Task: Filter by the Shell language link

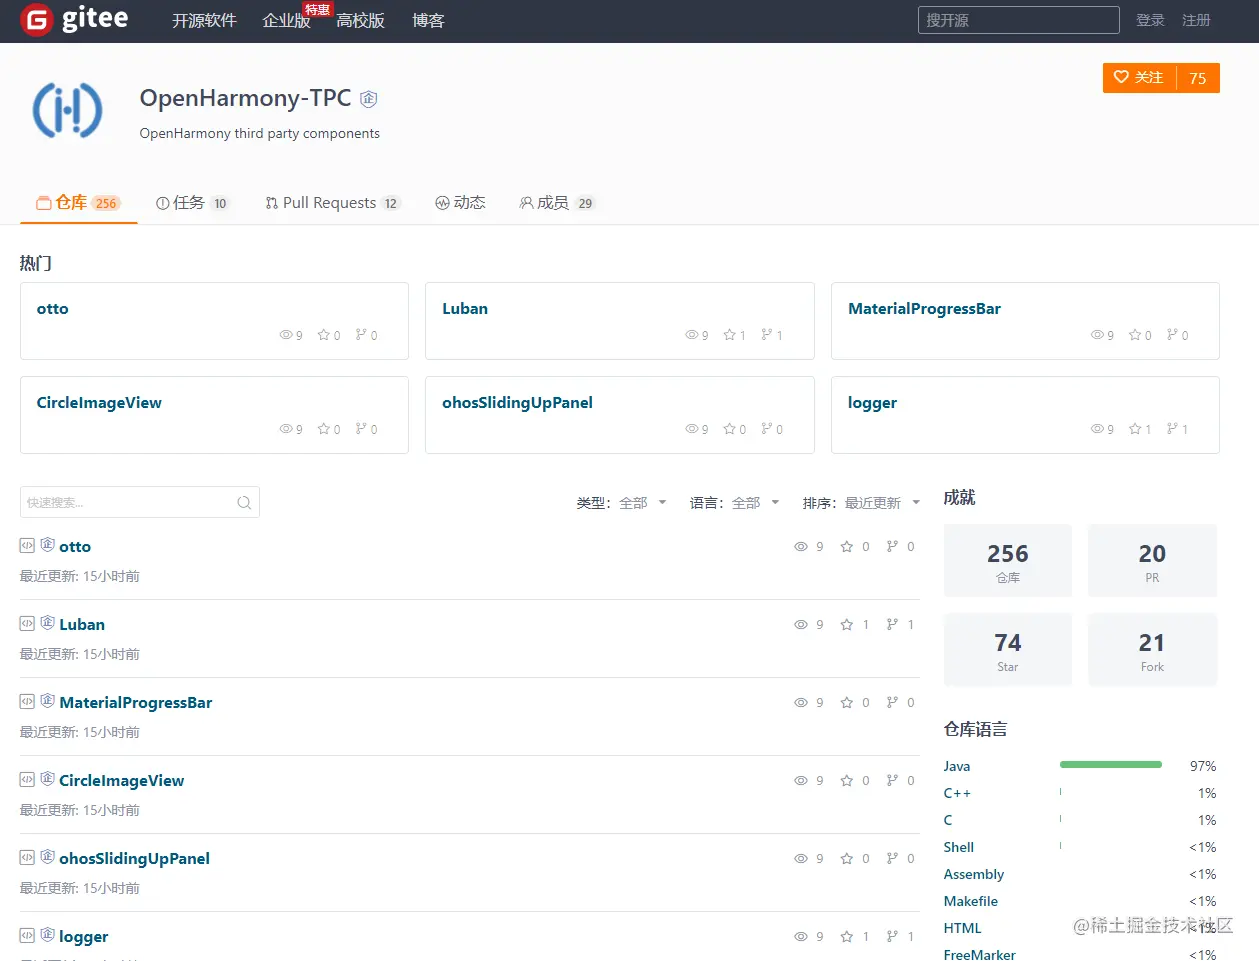Action: pos(959,847)
